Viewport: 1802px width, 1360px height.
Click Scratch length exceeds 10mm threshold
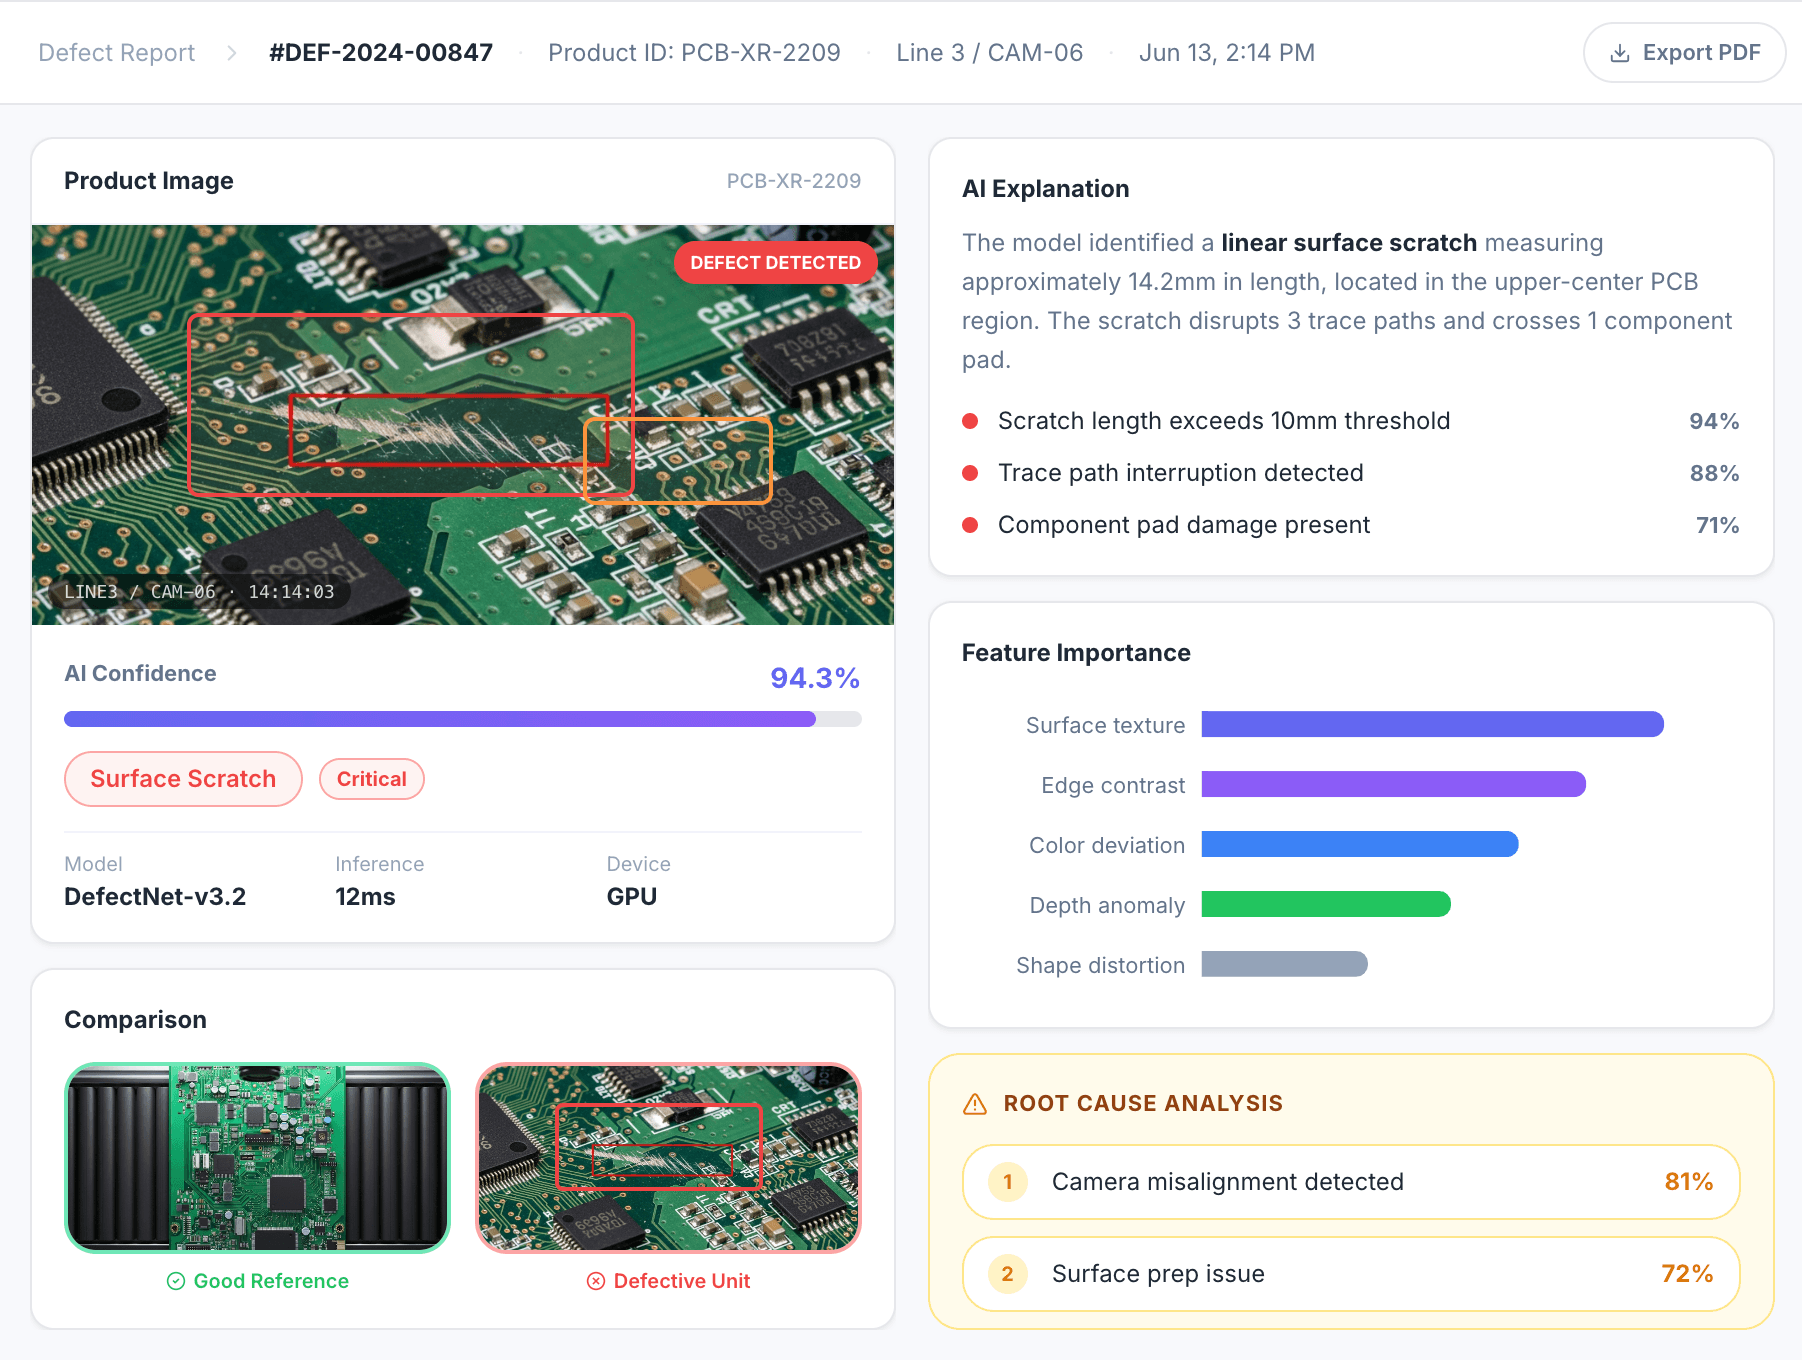coord(1224,421)
